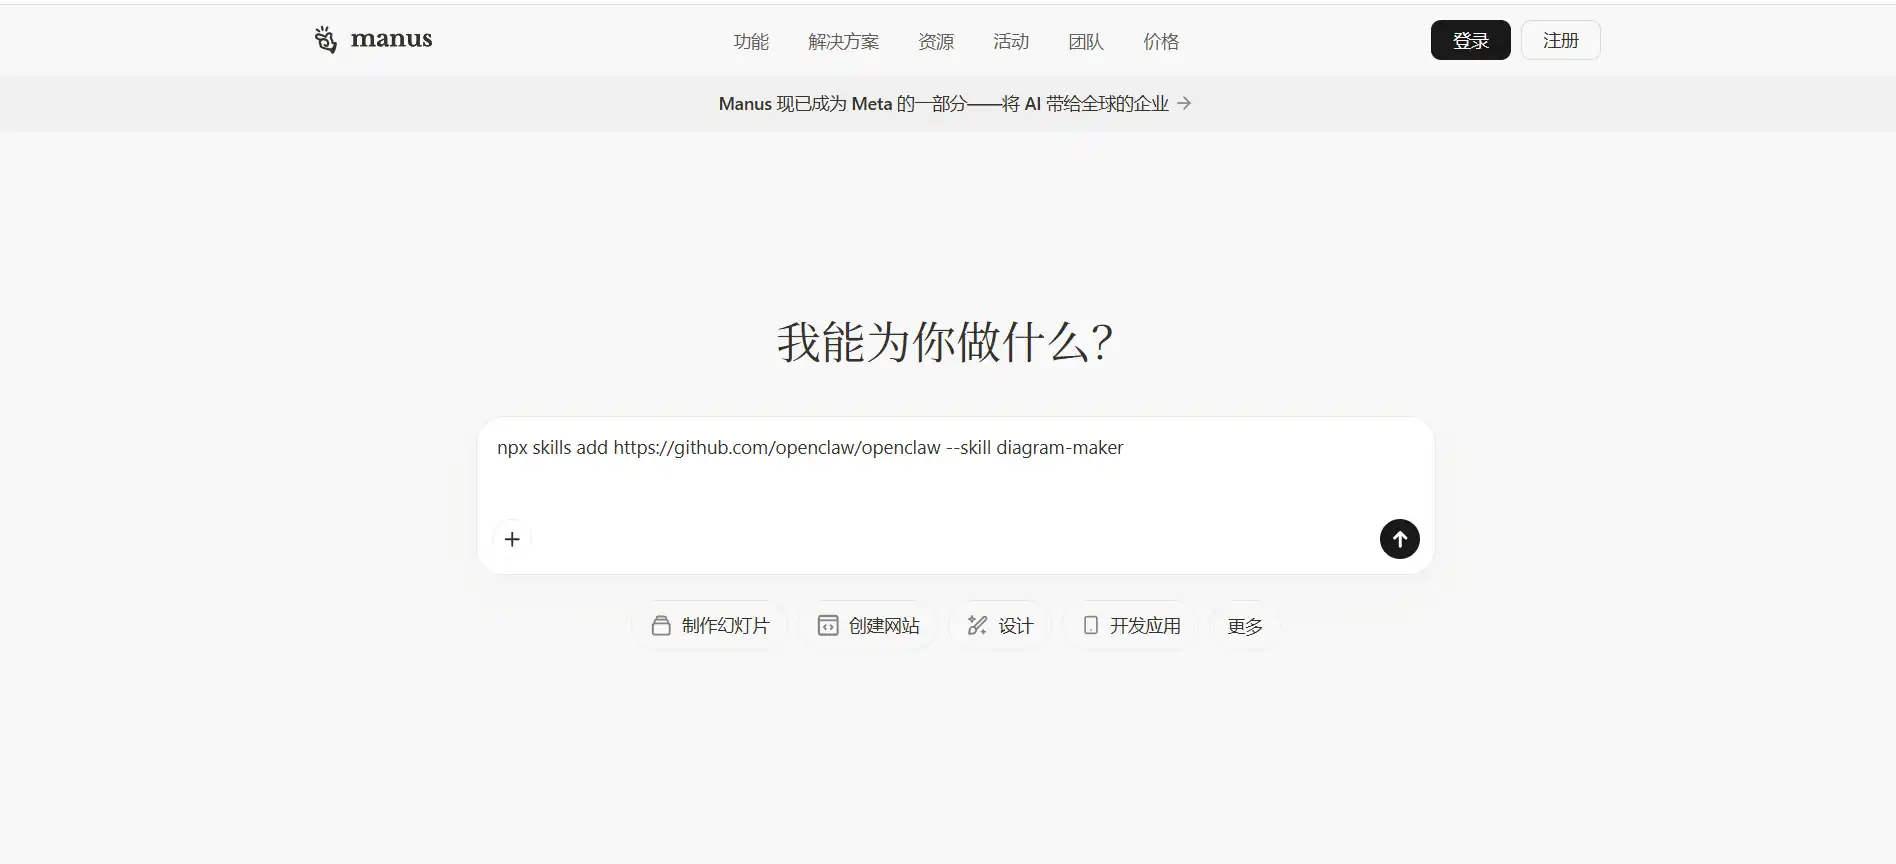This screenshot has width=1896, height=864.
Task: Click the design wand icon beside 设计
Action: click(x=977, y=626)
